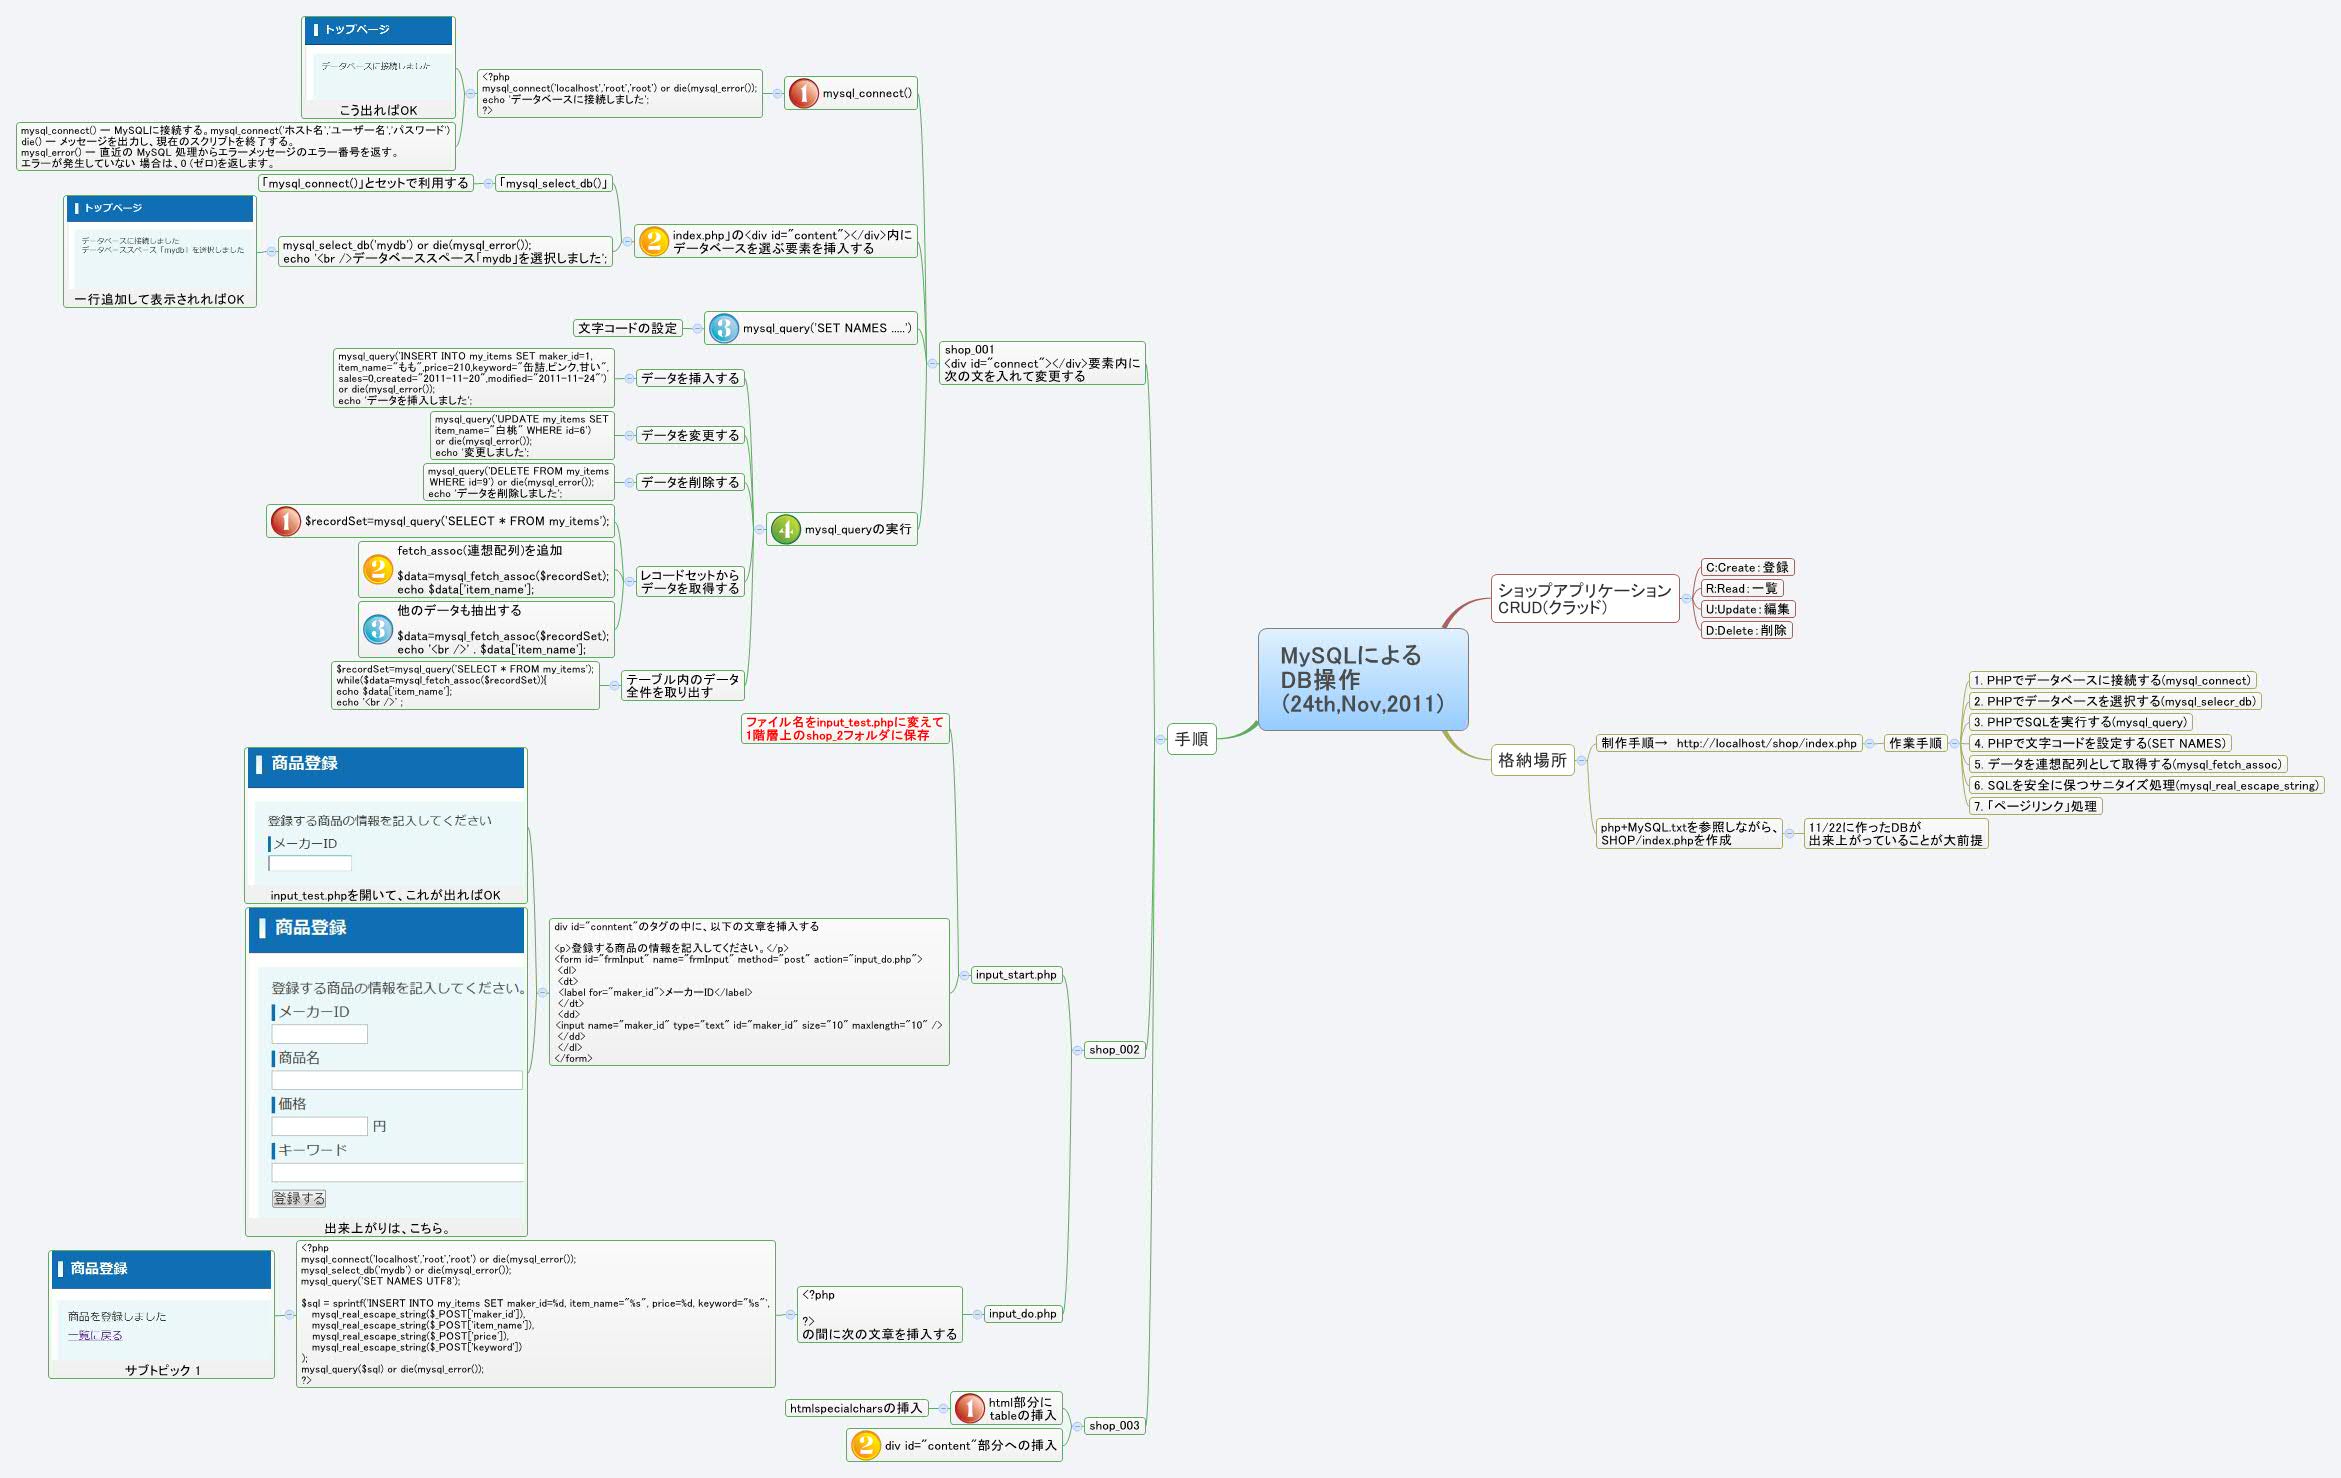Collapse the shop_002 topic branch
2341x1478 pixels.
[x=1077, y=1051]
